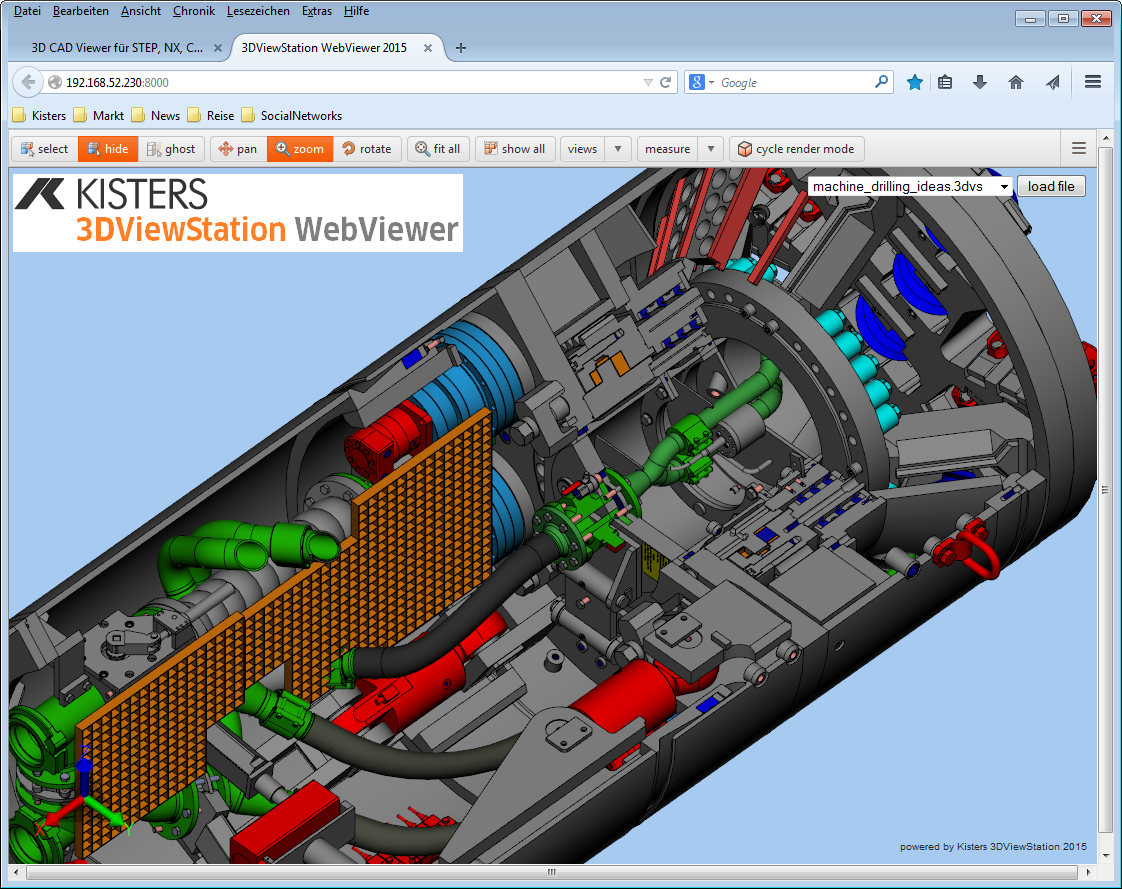Viewport: 1122px width, 889px height.
Task: Open the address bar history dropdown
Action: tap(648, 82)
